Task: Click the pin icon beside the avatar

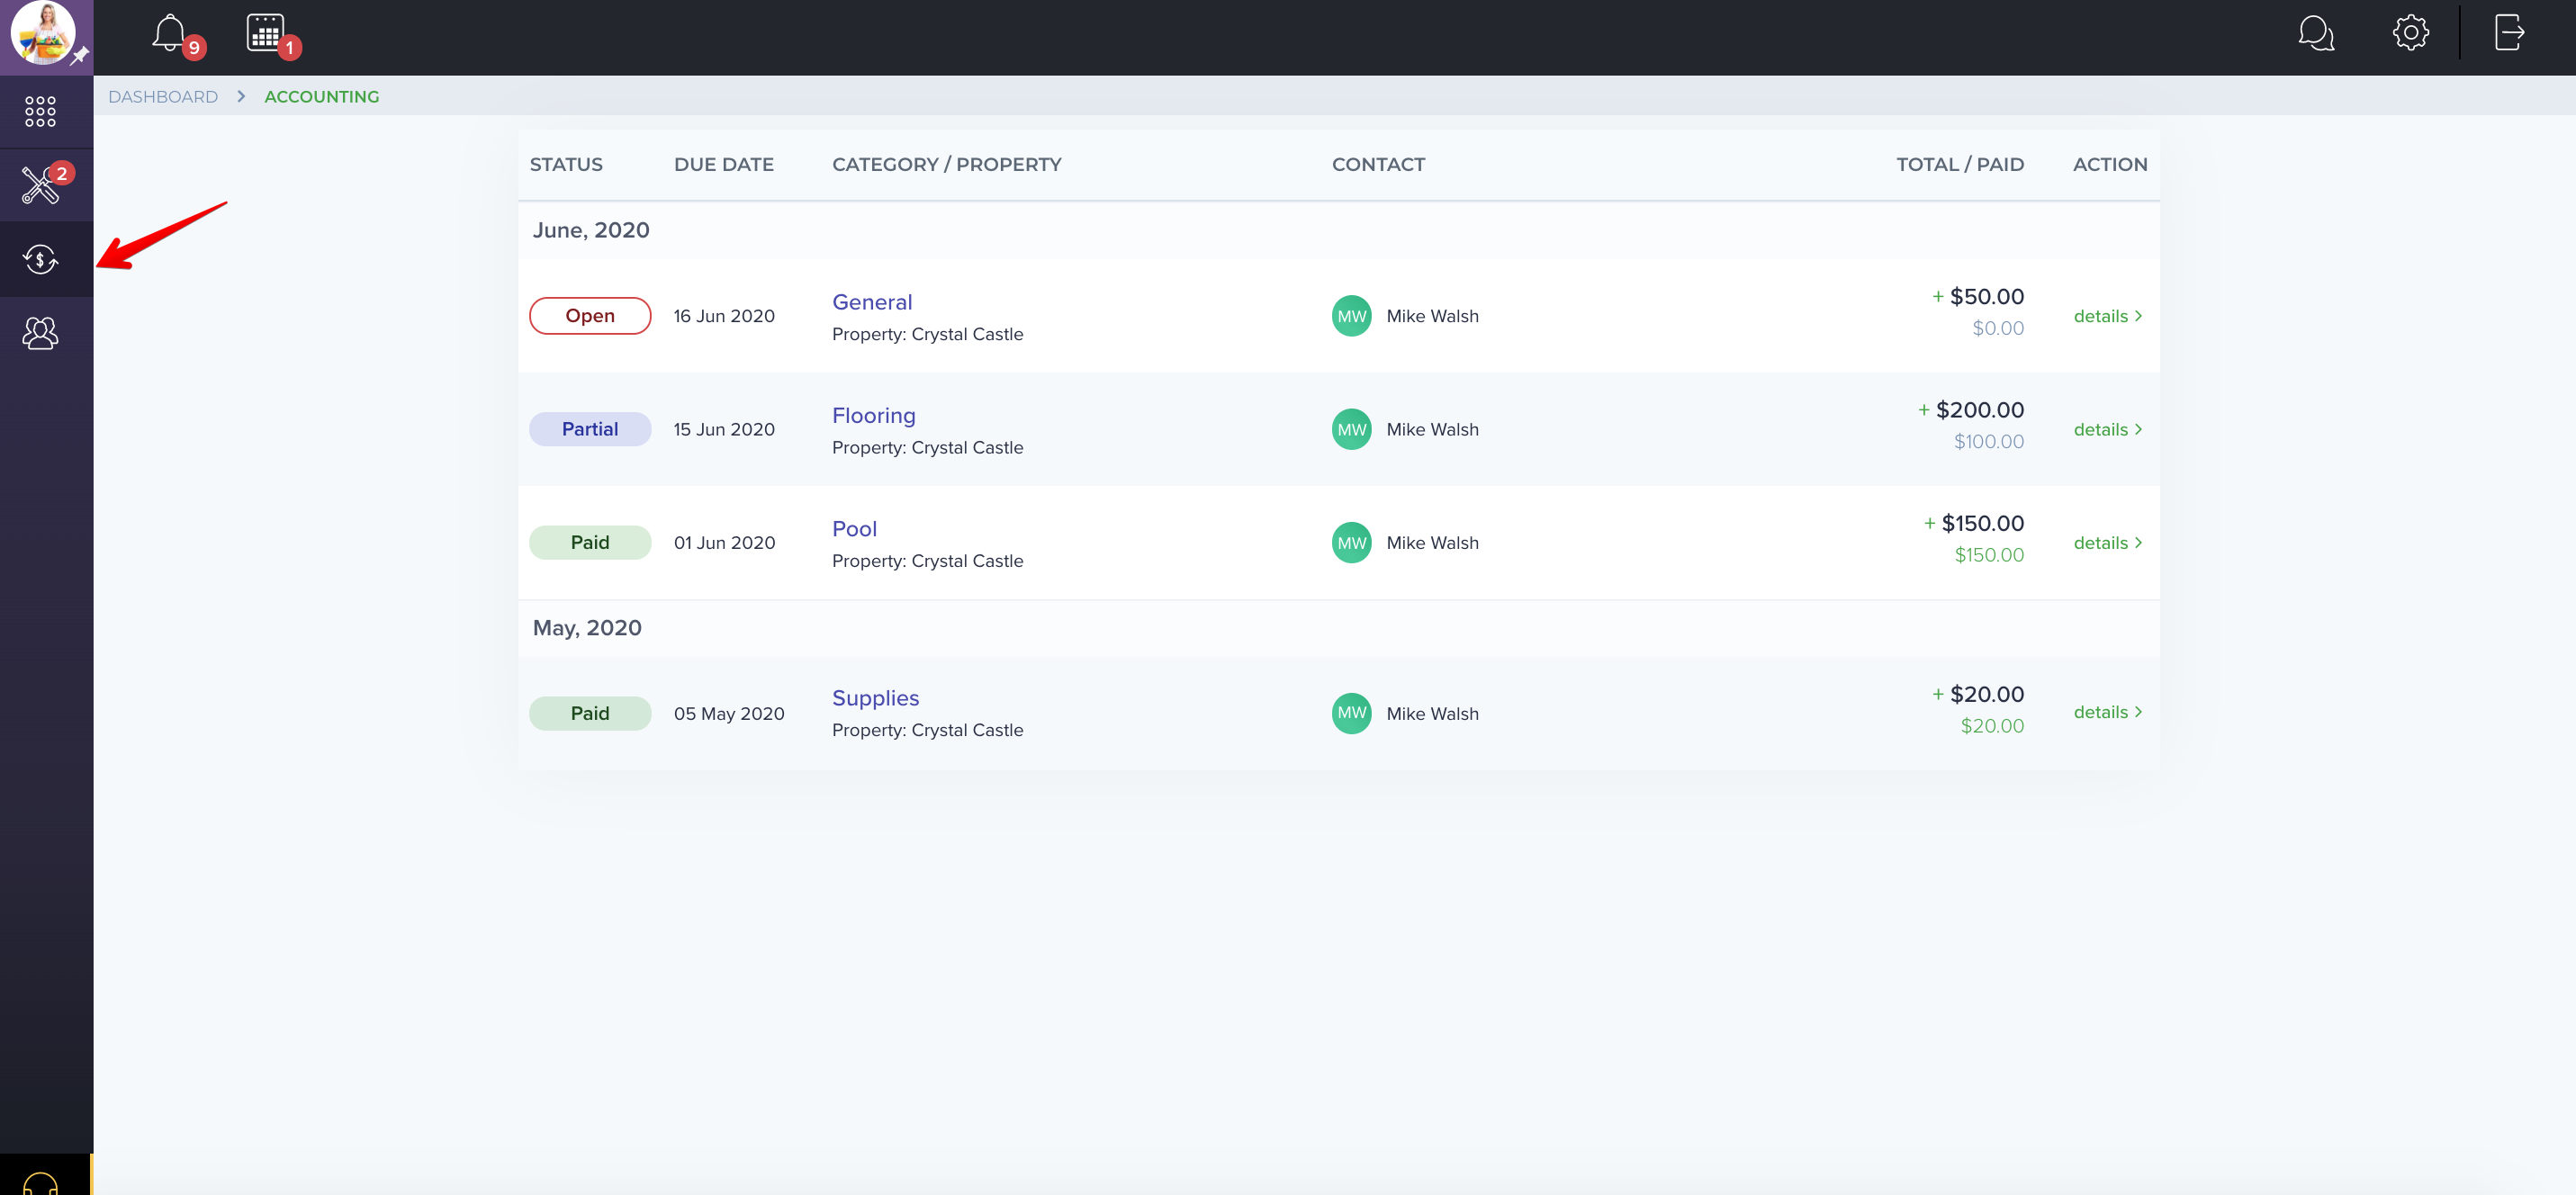Action: coord(80,55)
